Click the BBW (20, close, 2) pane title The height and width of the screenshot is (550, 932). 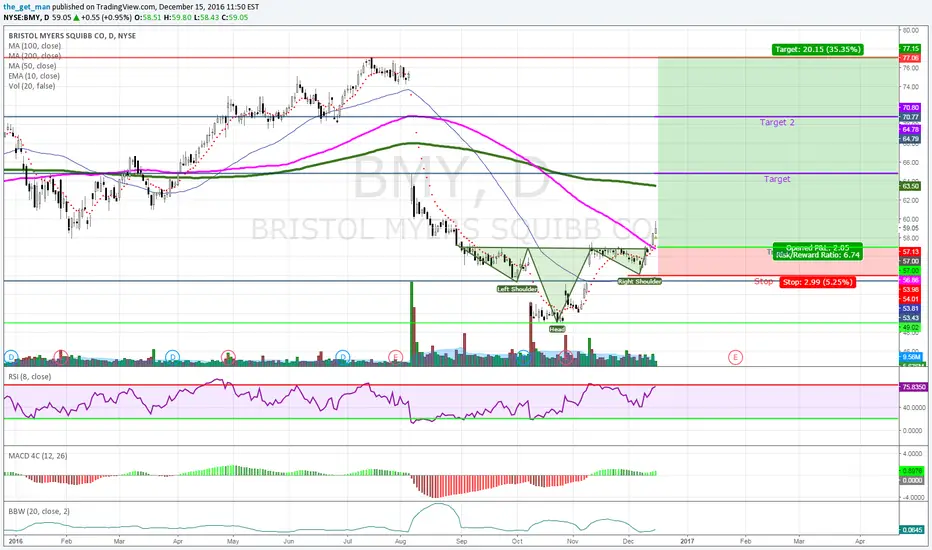pyautogui.click(x=39, y=511)
